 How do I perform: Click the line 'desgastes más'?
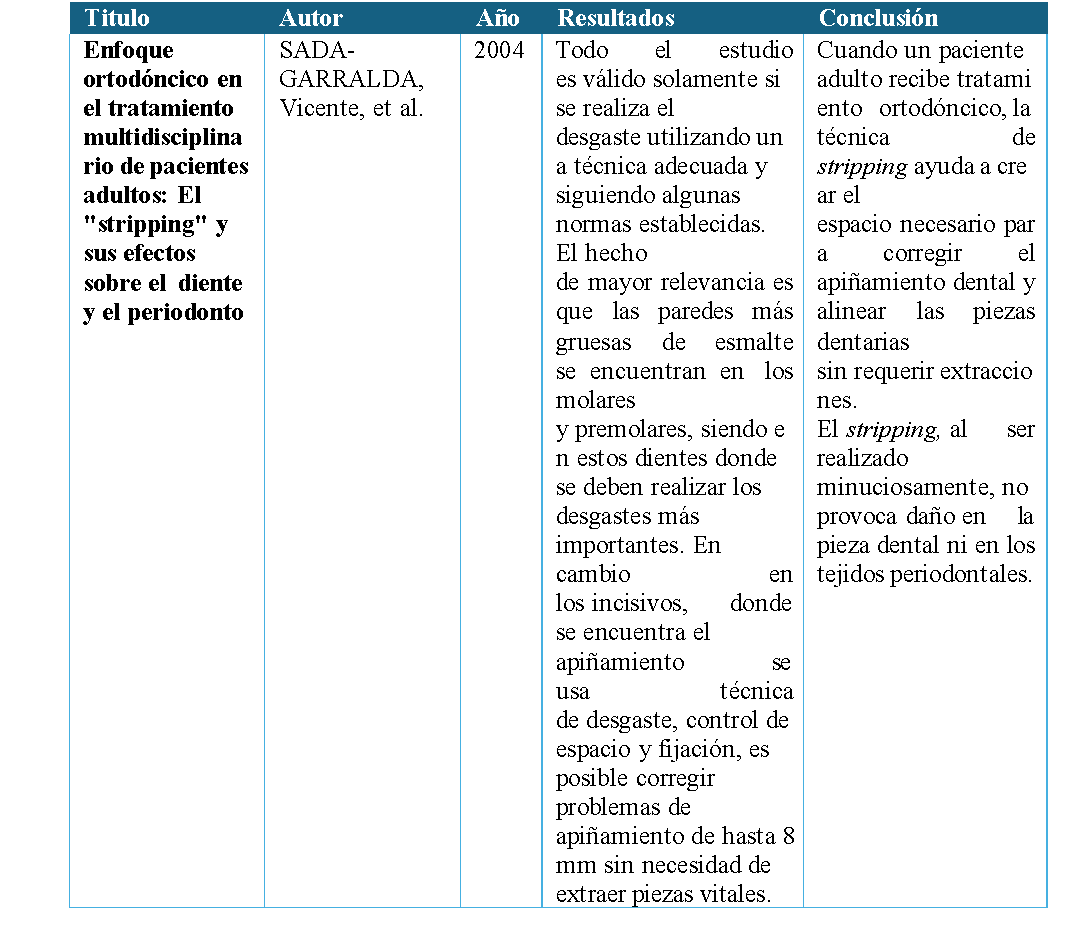[x=627, y=517]
